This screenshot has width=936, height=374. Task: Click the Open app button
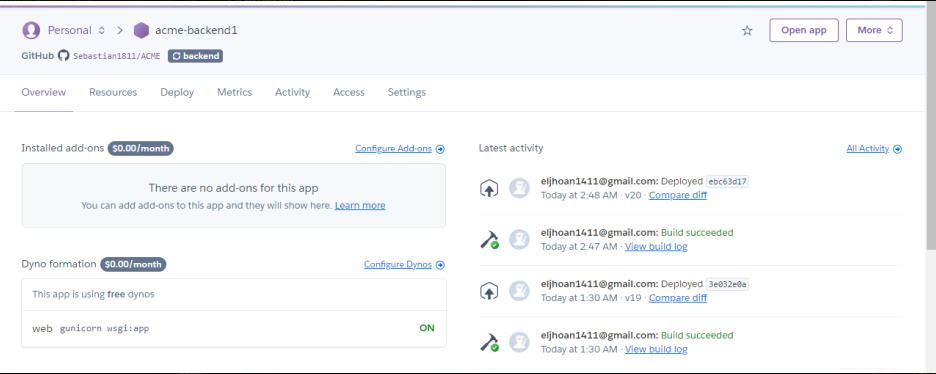804,30
